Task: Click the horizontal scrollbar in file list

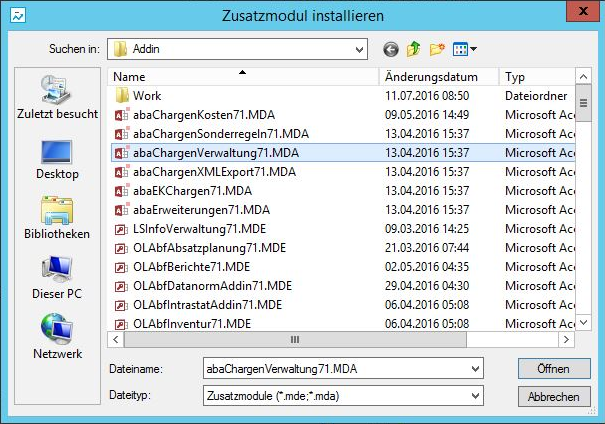Action: [295, 340]
